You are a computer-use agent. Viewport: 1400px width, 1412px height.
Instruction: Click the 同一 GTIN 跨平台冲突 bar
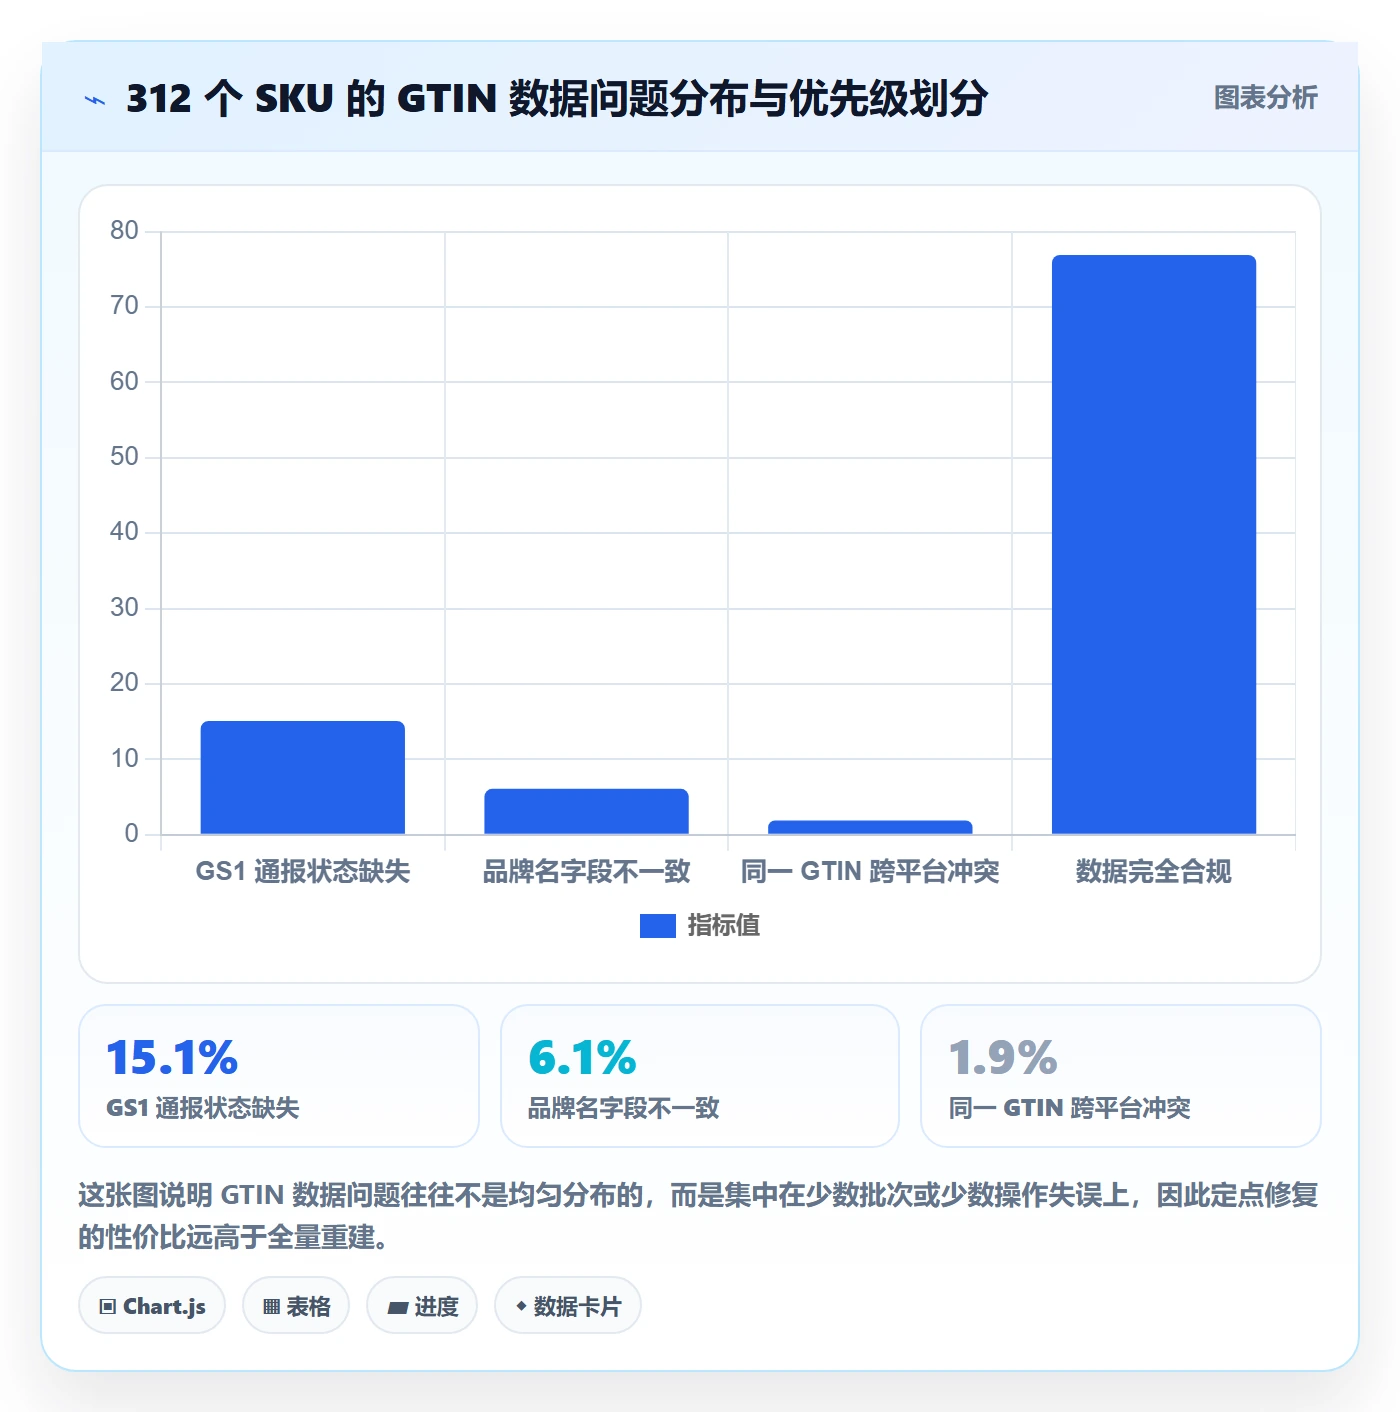click(x=870, y=827)
